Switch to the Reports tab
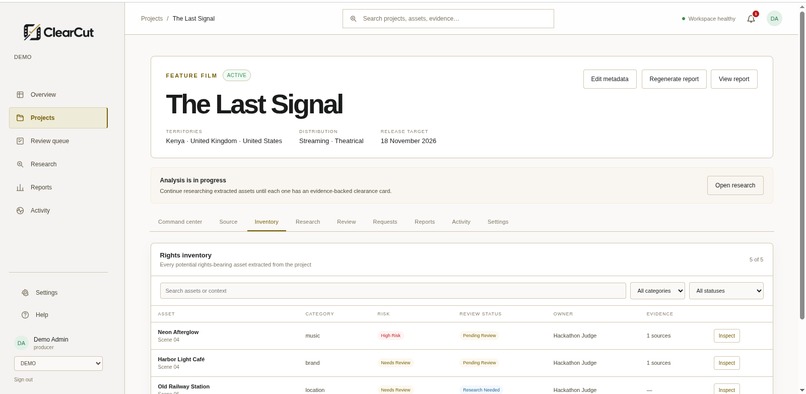 tap(425, 222)
